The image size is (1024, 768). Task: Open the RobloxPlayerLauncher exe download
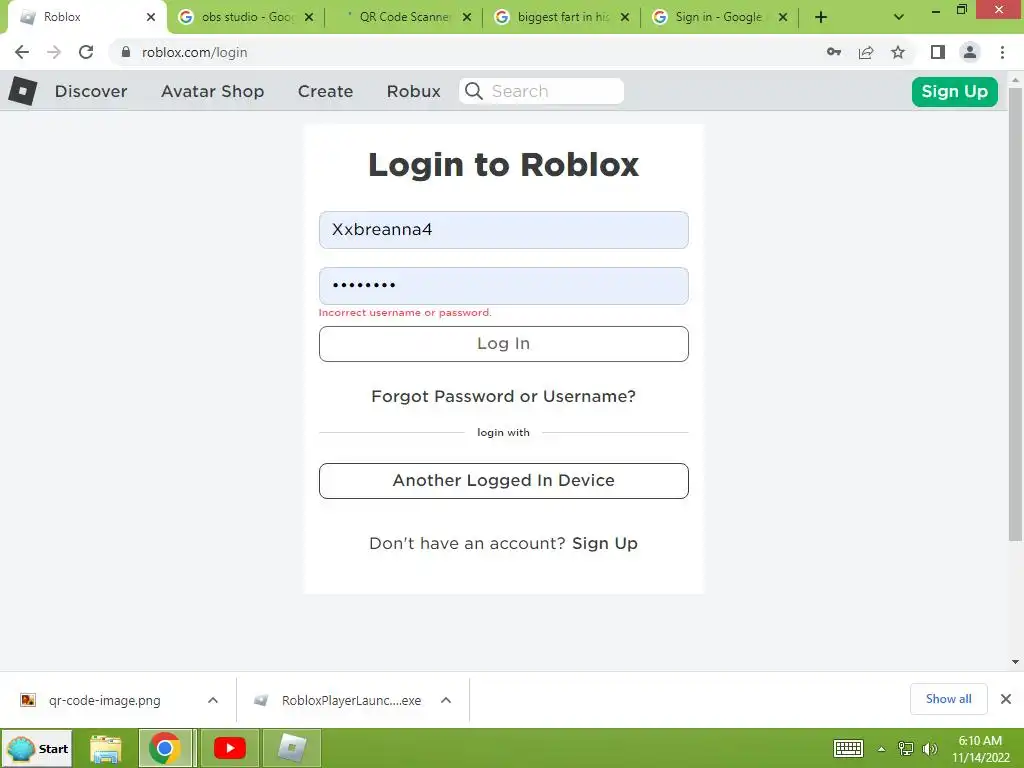[x=351, y=700]
